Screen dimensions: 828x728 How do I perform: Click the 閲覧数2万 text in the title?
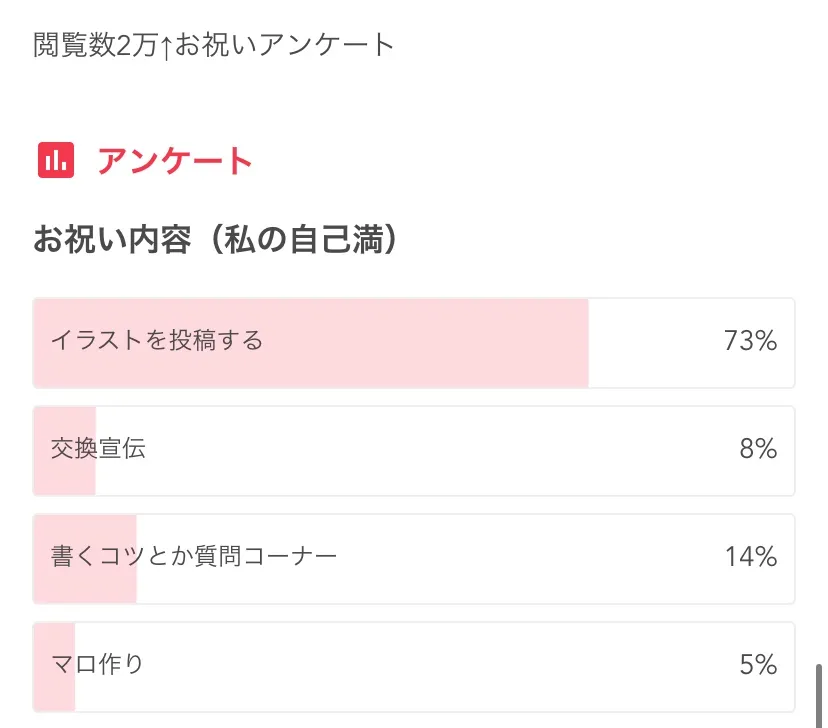(96, 45)
